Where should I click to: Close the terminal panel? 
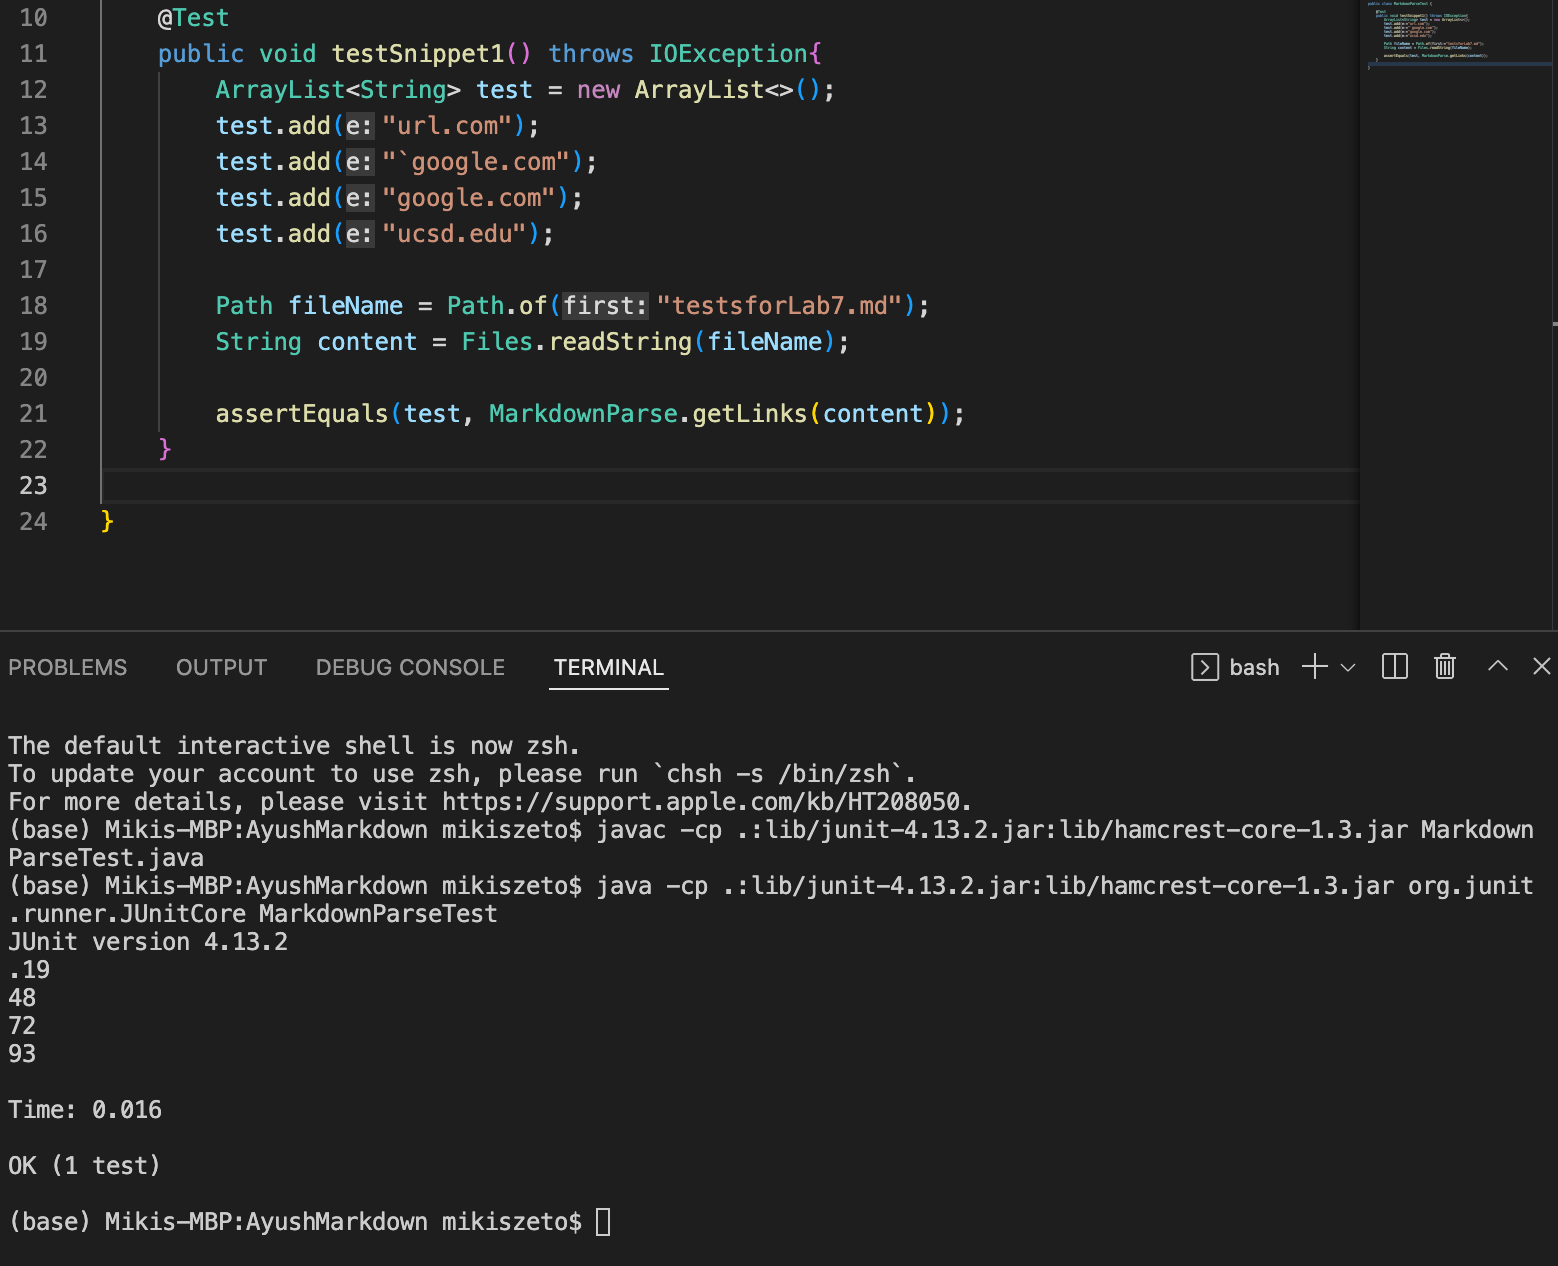(1542, 666)
